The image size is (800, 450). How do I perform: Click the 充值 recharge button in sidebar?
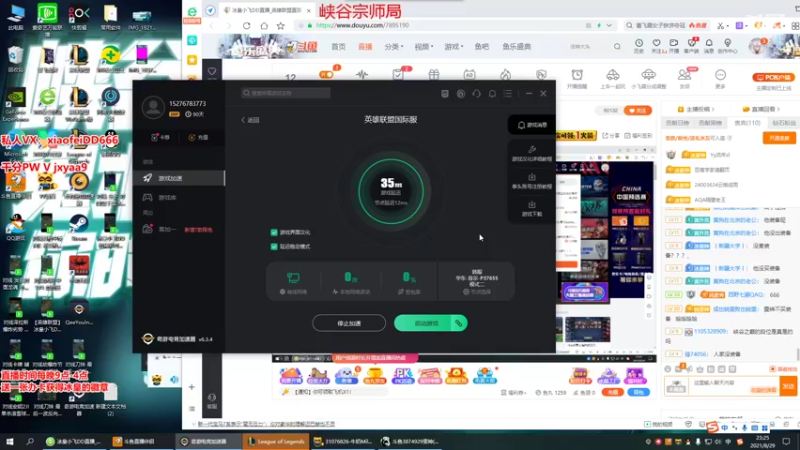pyautogui.click(x=198, y=137)
